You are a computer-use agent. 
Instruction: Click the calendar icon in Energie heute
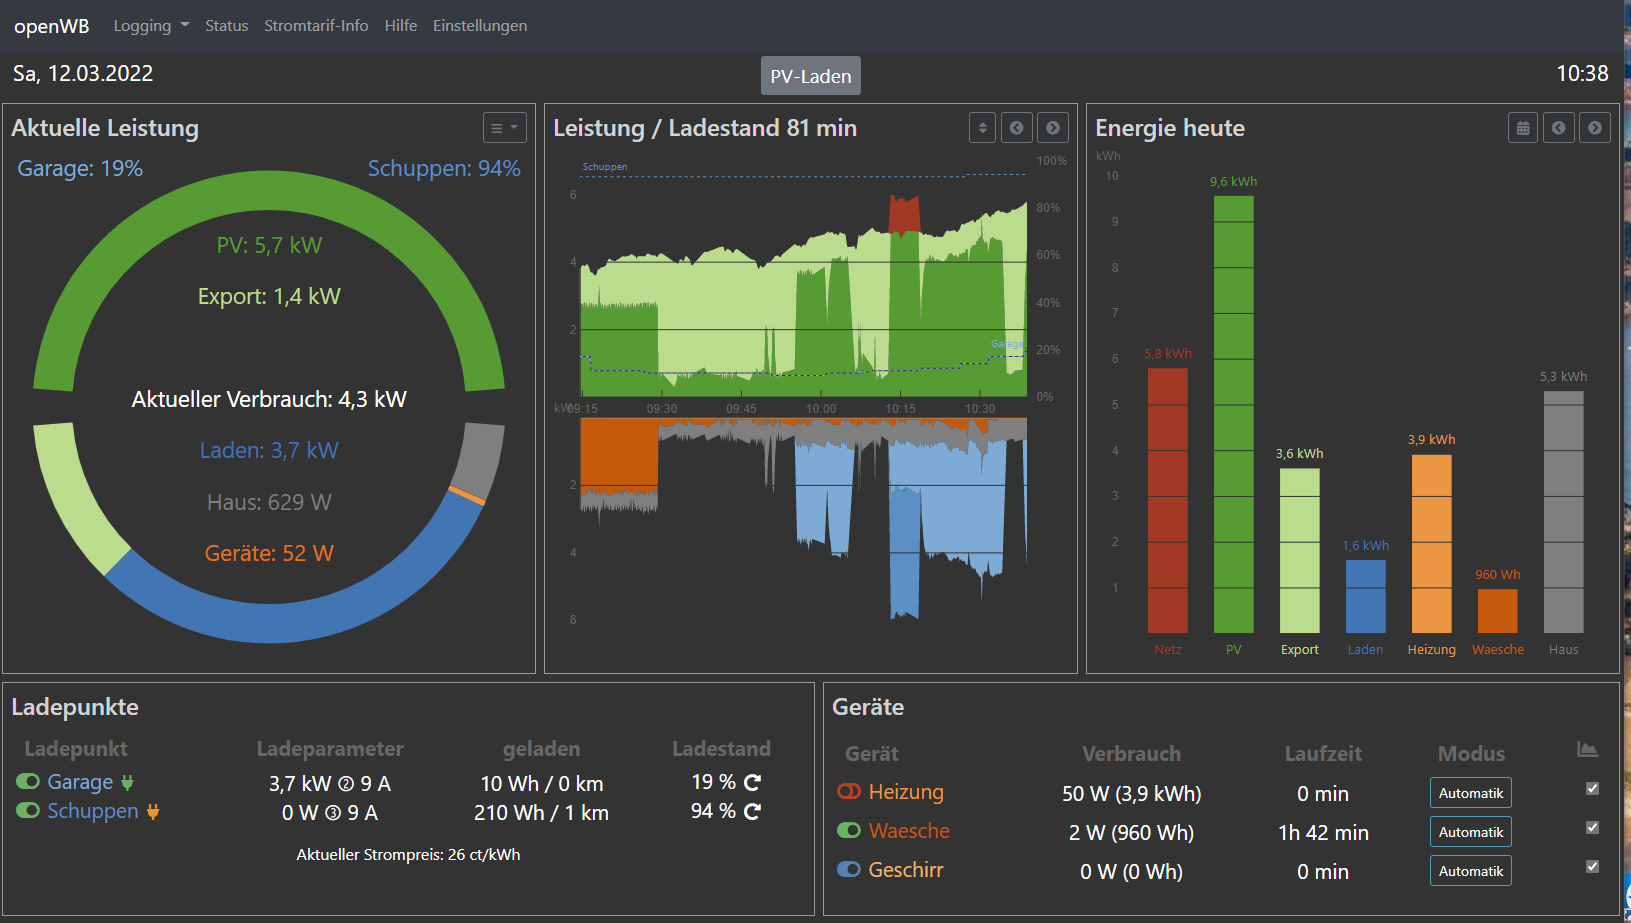pyautogui.click(x=1522, y=128)
